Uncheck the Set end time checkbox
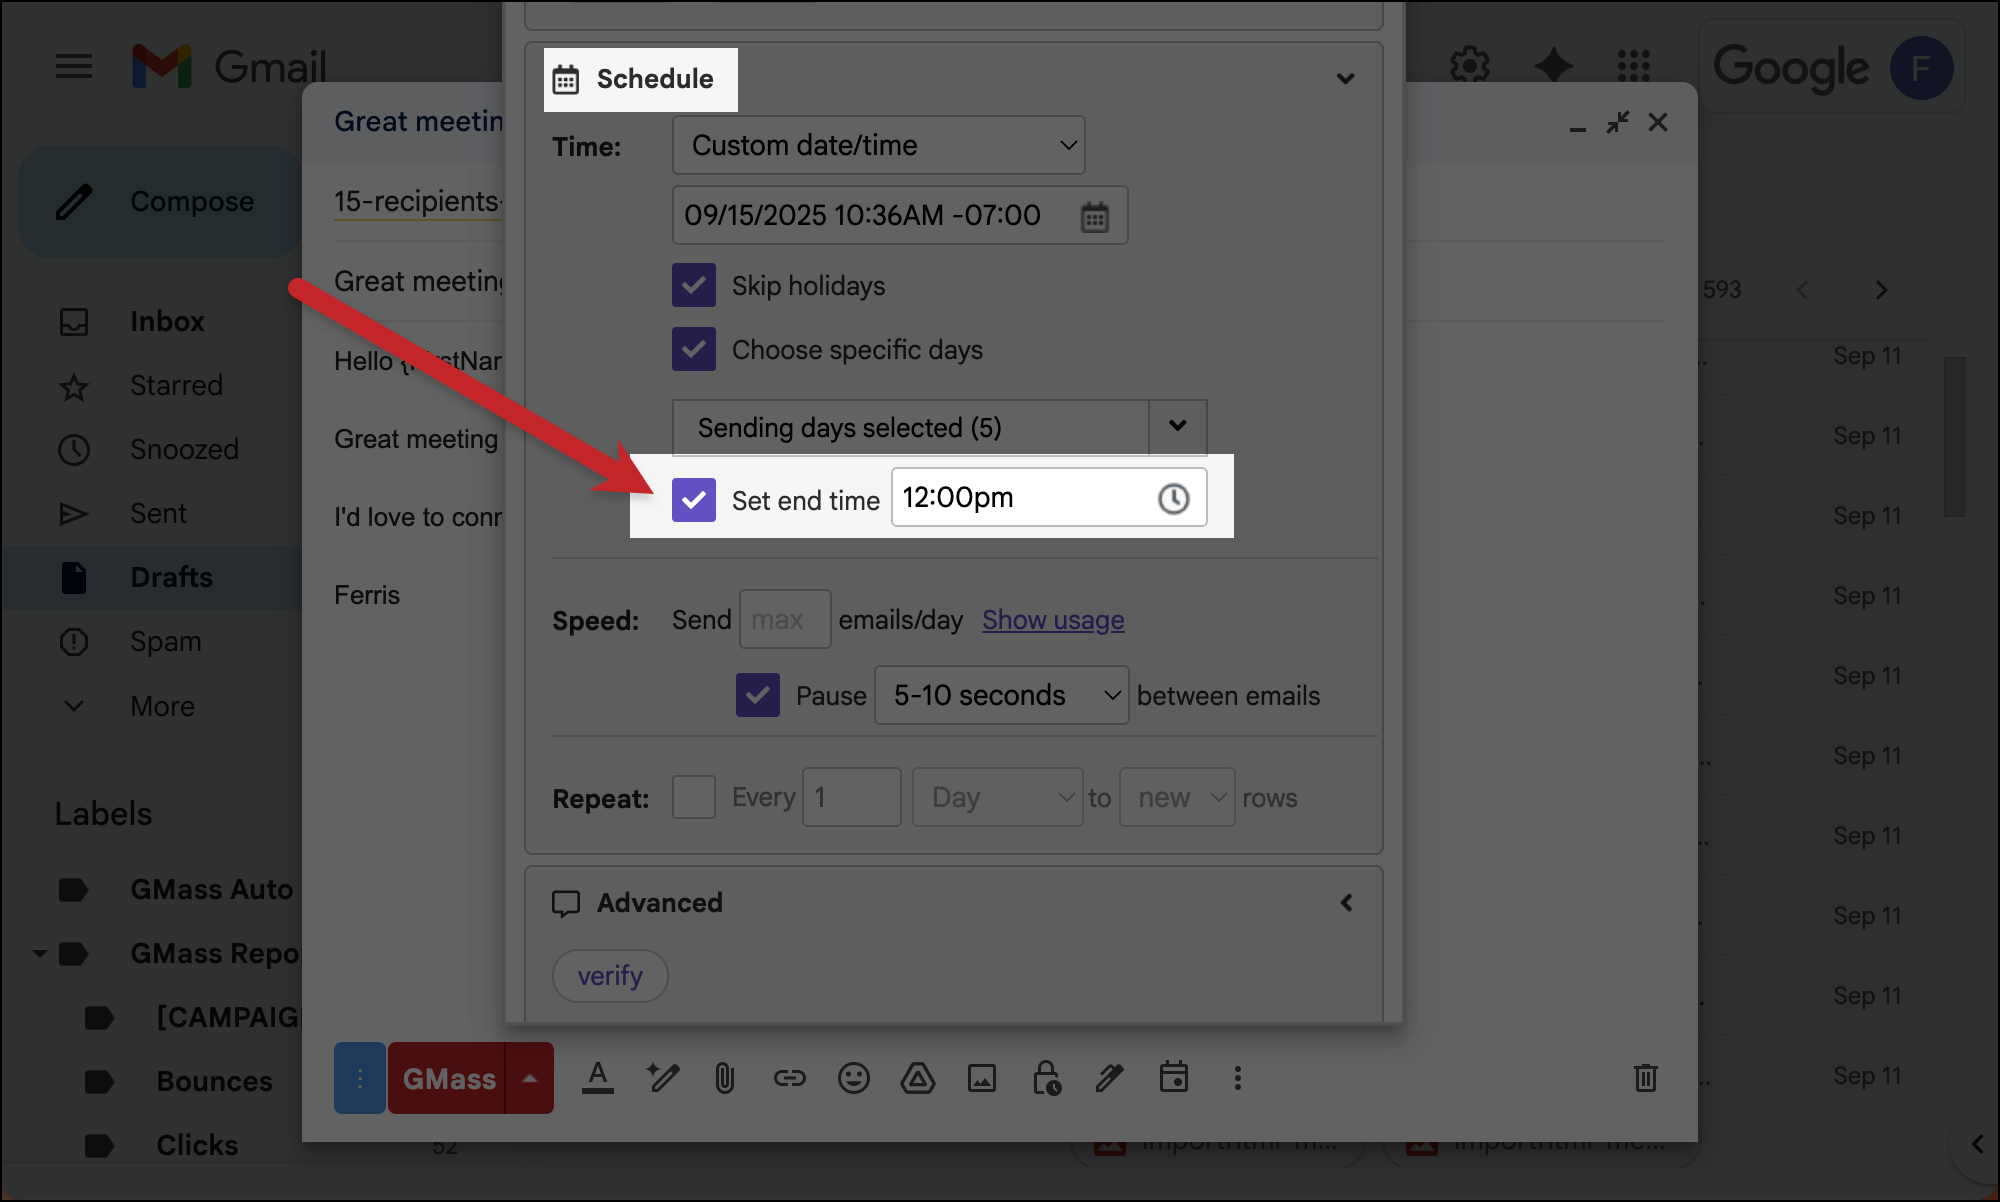 click(694, 499)
